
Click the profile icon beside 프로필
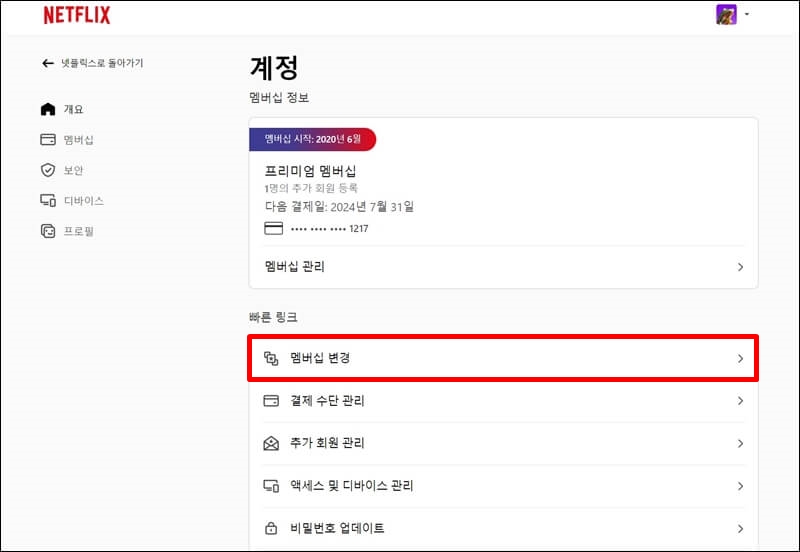pos(48,231)
